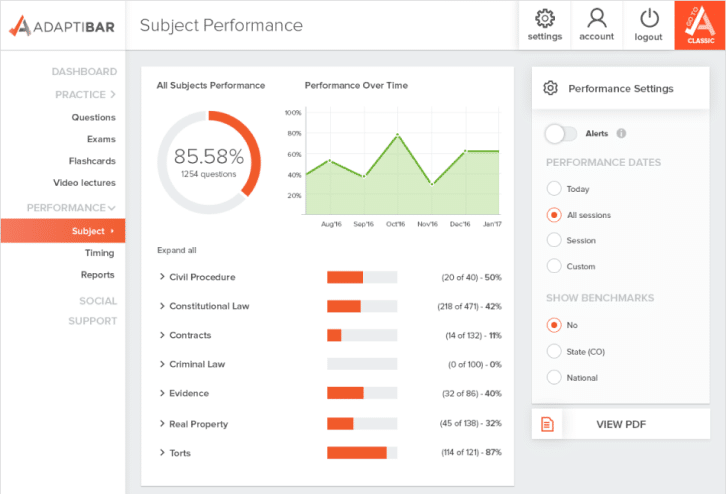Click the Evidence progress bar

362,393
